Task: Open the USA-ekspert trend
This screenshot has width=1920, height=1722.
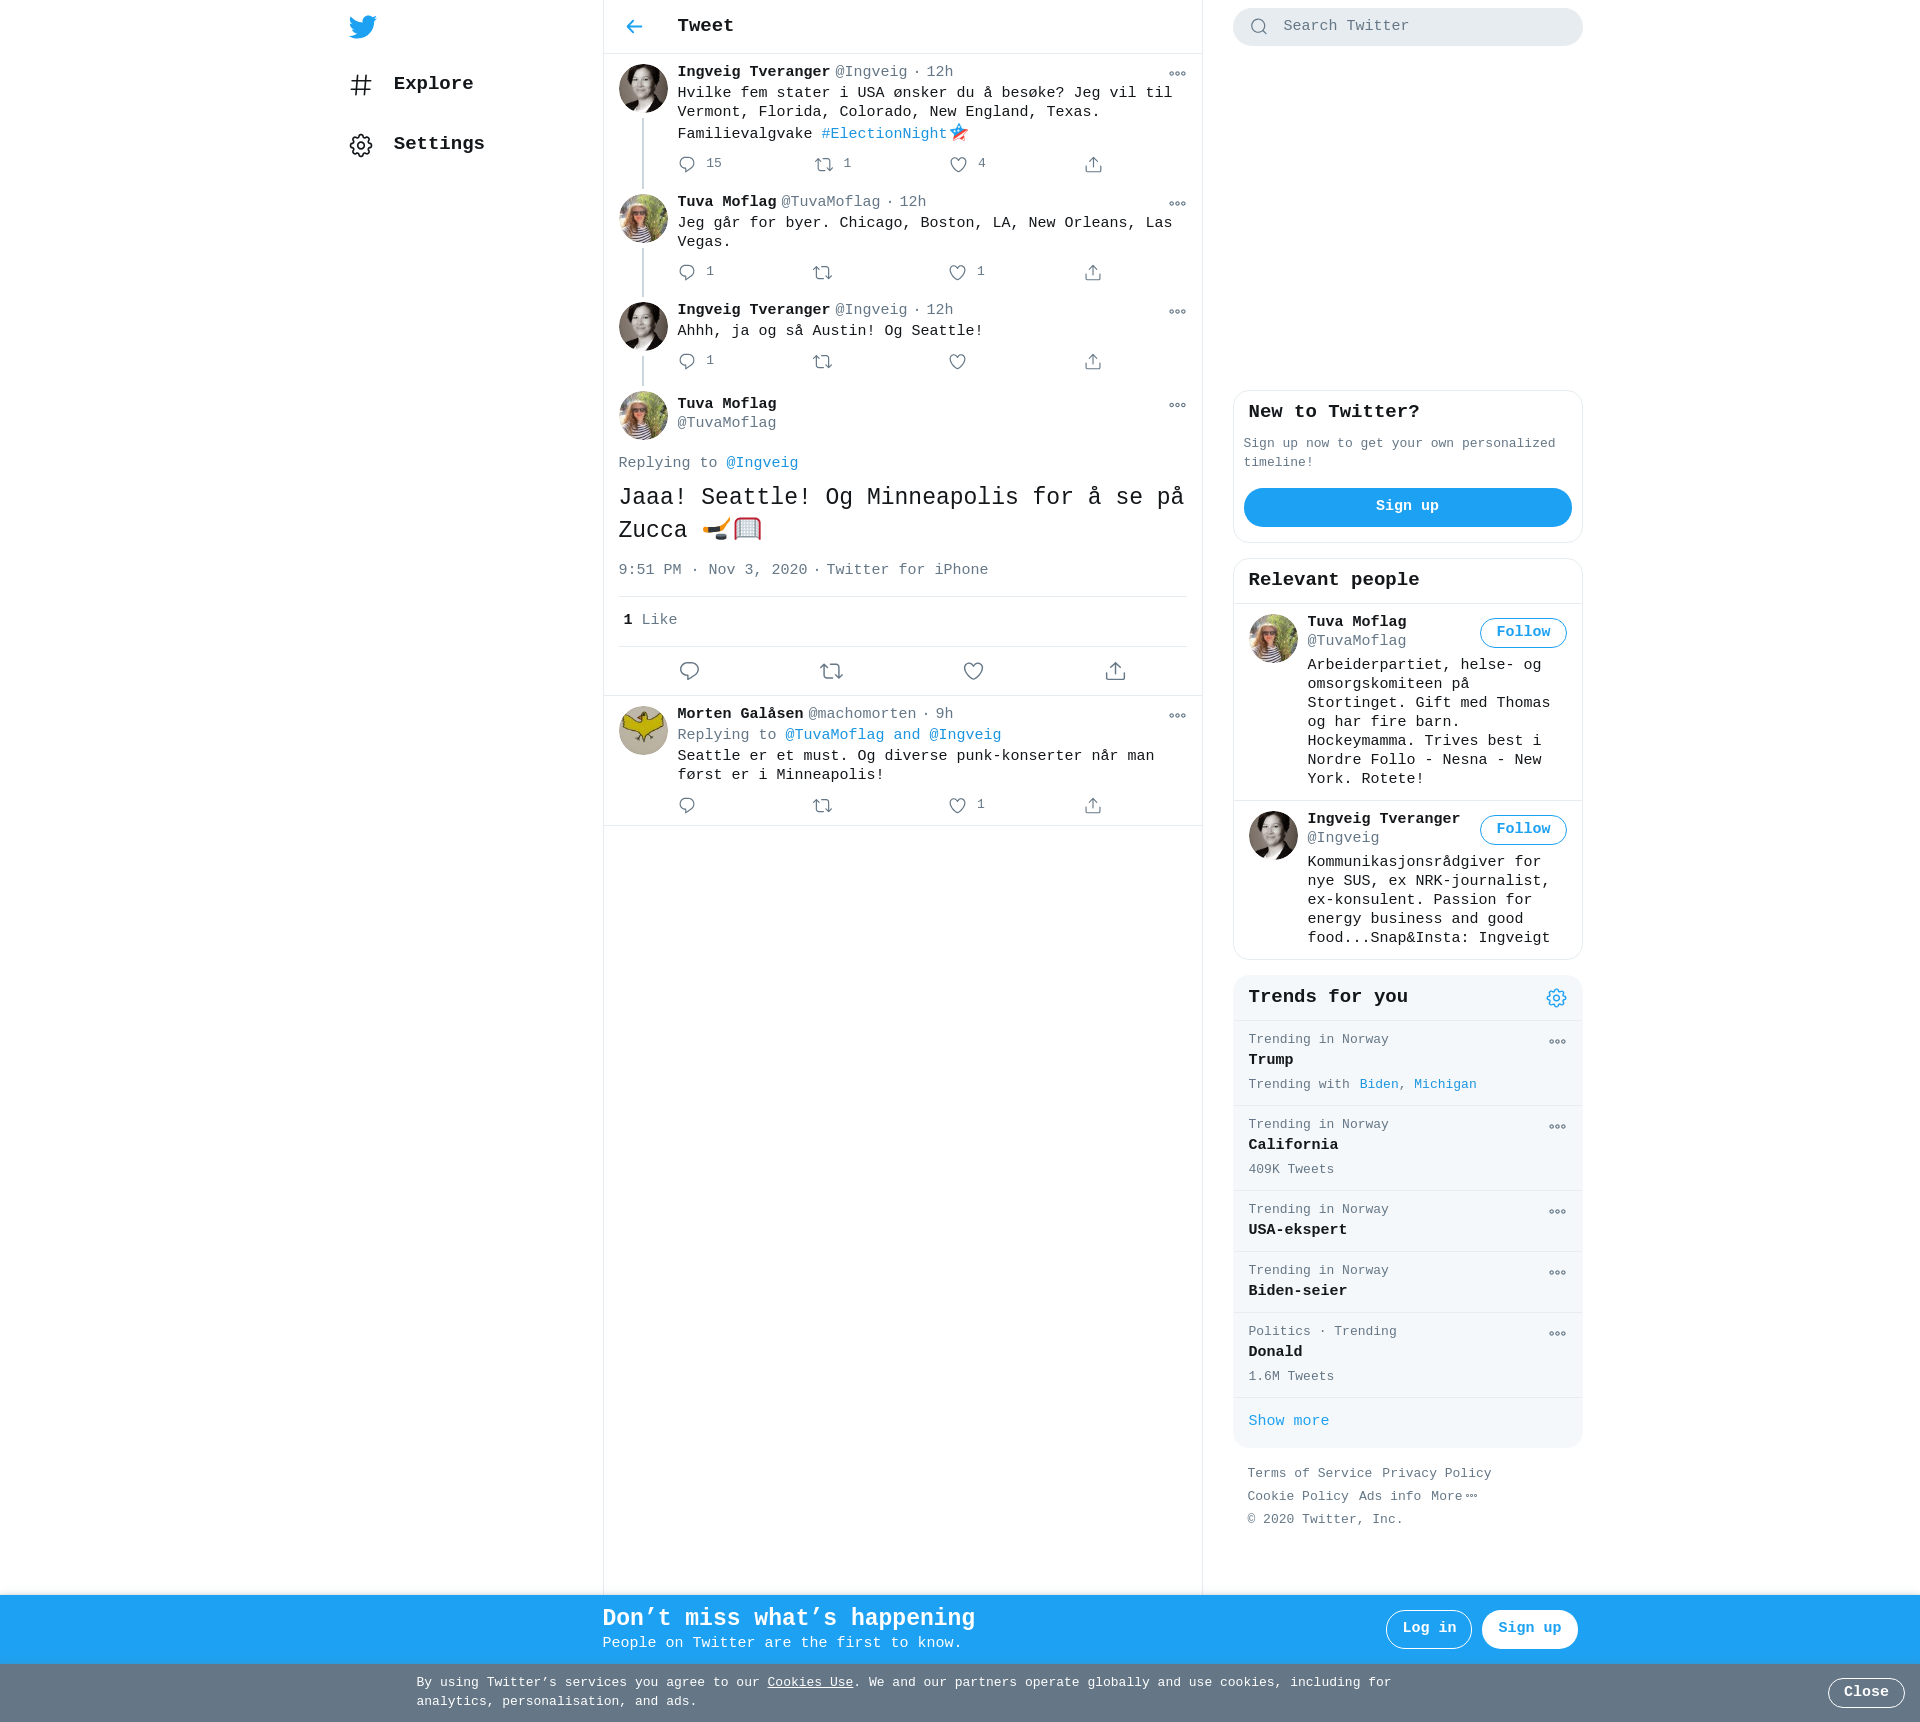Action: tap(1407, 1221)
